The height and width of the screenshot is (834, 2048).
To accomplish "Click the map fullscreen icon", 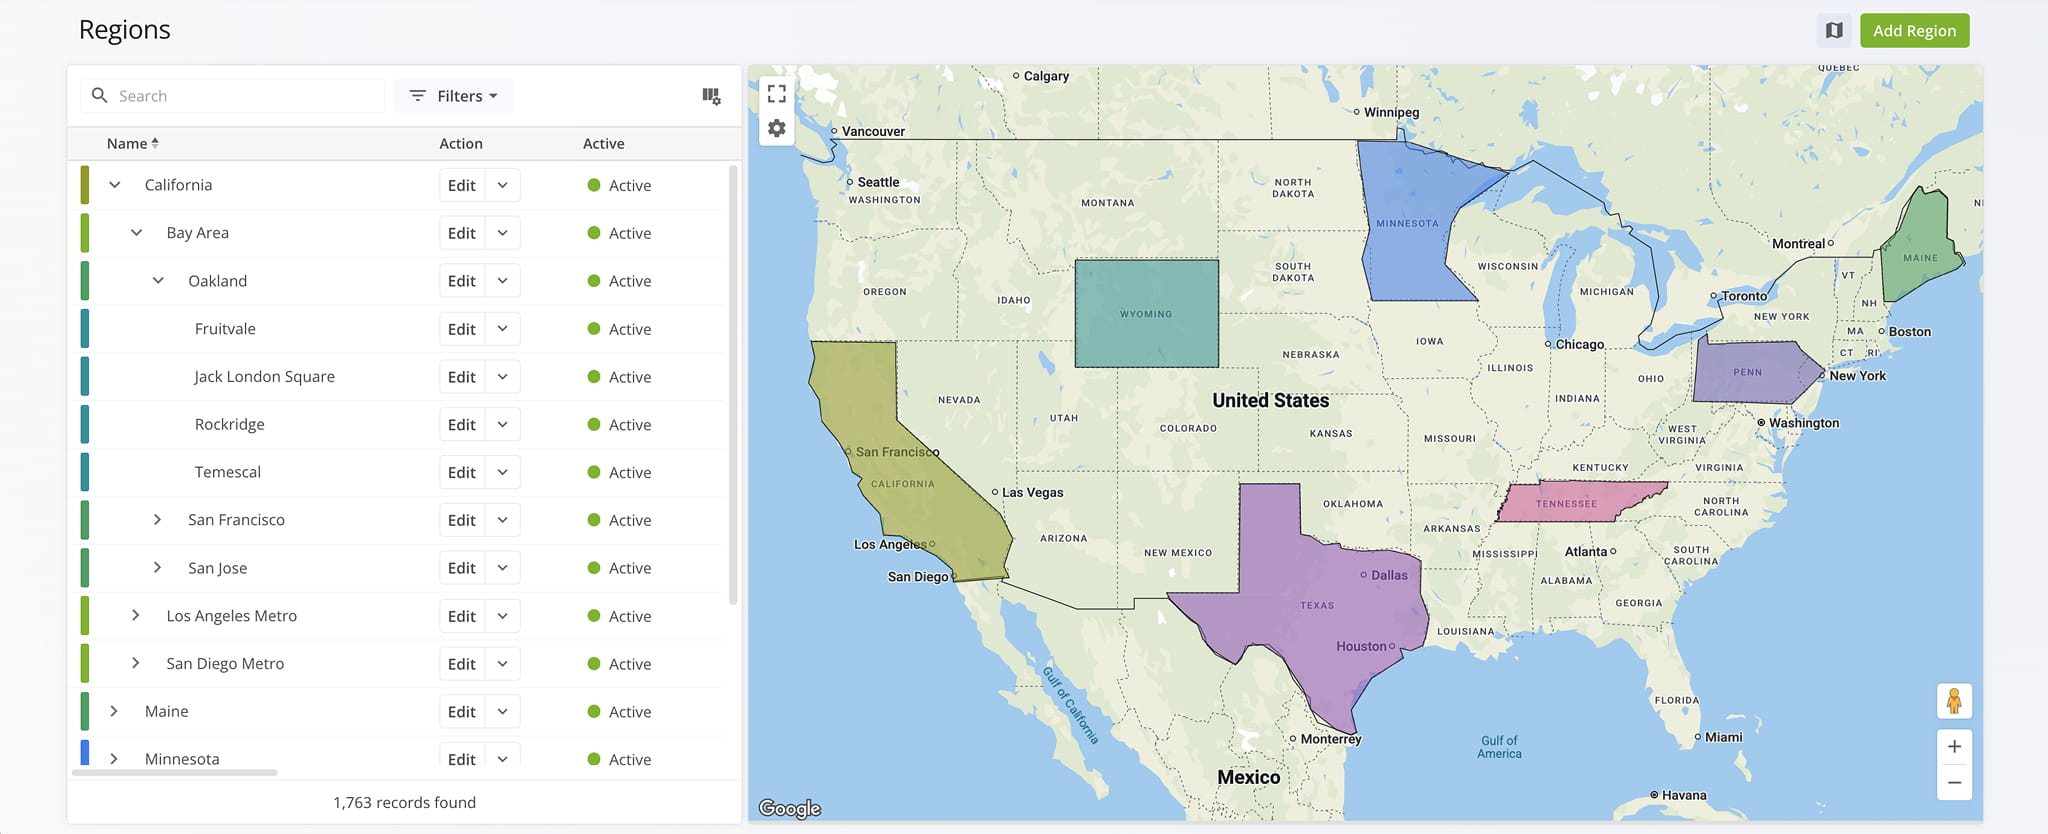I will point(776,94).
